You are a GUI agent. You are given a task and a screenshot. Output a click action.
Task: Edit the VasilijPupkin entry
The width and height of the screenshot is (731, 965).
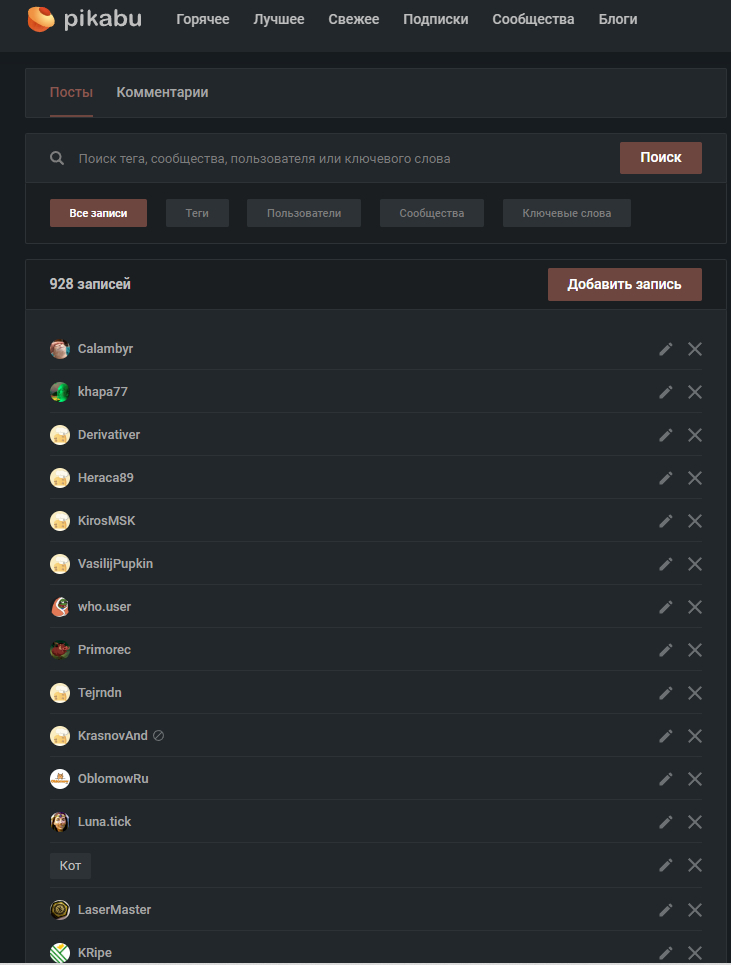click(x=665, y=564)
